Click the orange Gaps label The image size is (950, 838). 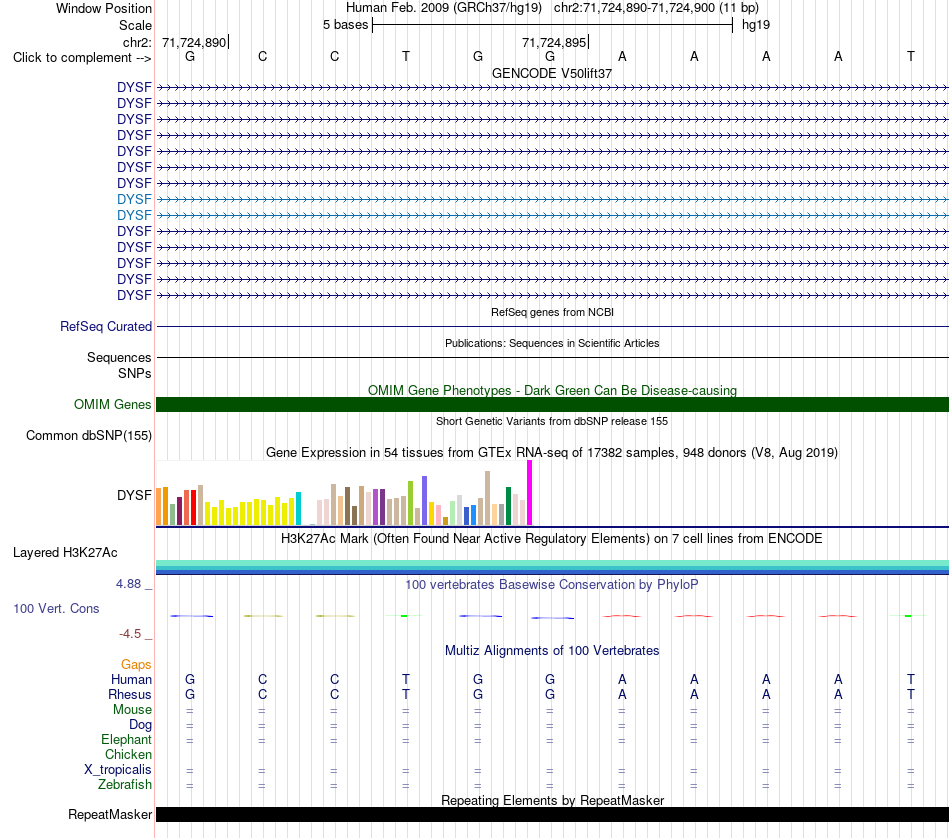click(136, 665)
